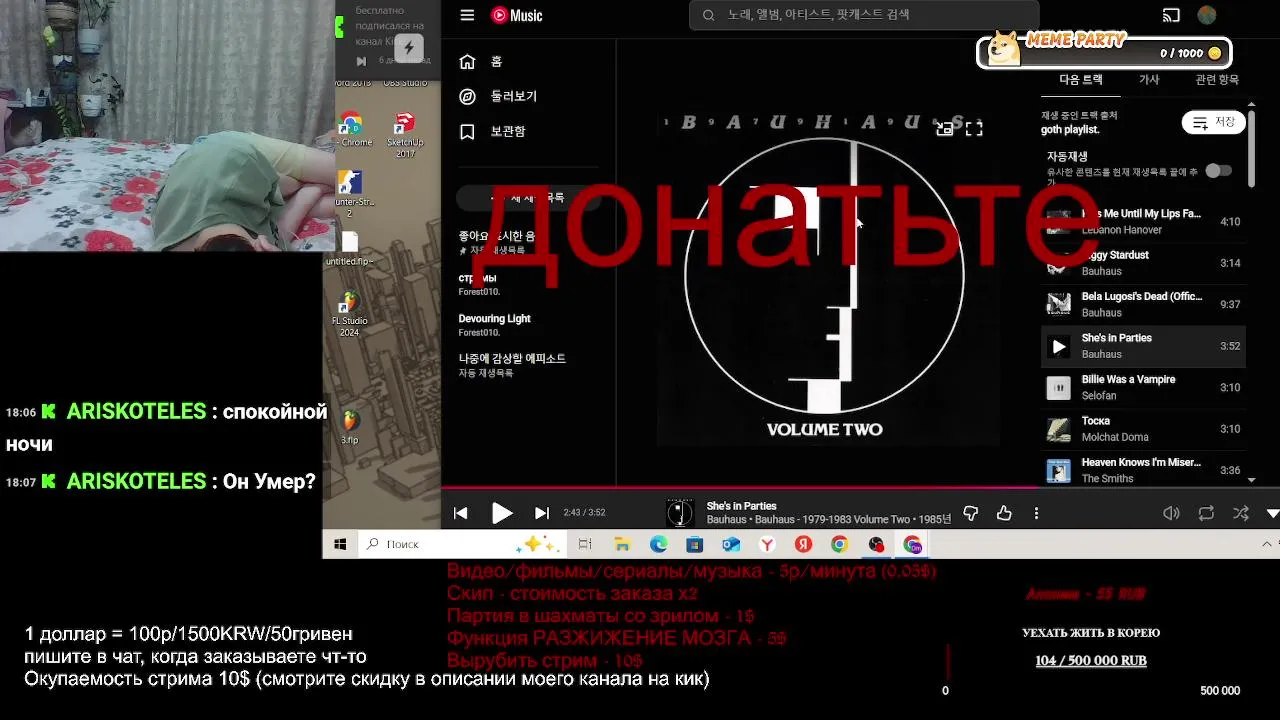1280x720 pixels.
Task: Launch Microsoft Edge from the taskbar
Action: [x=658, y=544]
